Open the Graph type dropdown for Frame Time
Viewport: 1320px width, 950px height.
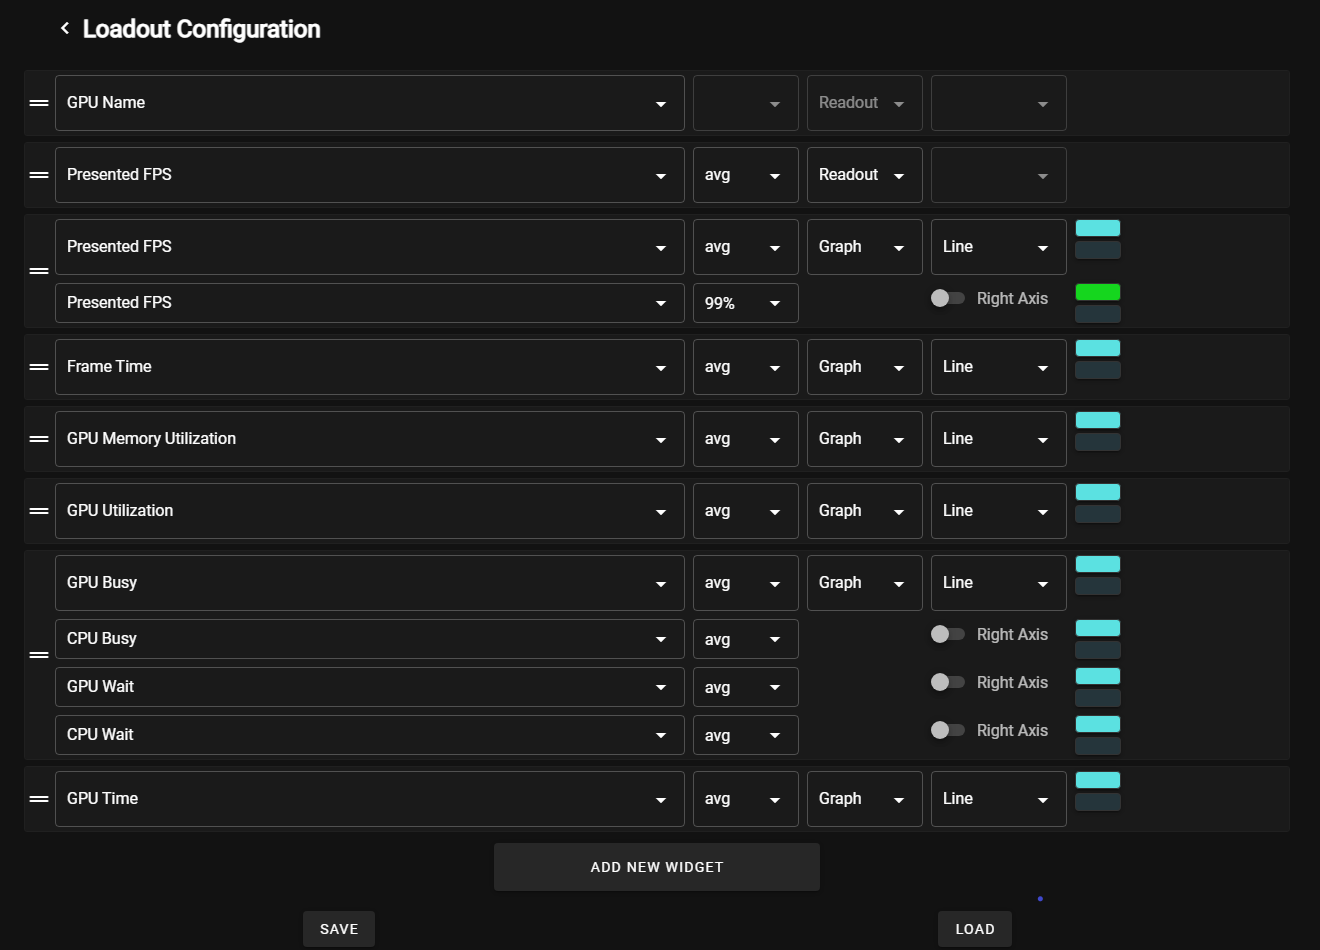click(865, 367)
